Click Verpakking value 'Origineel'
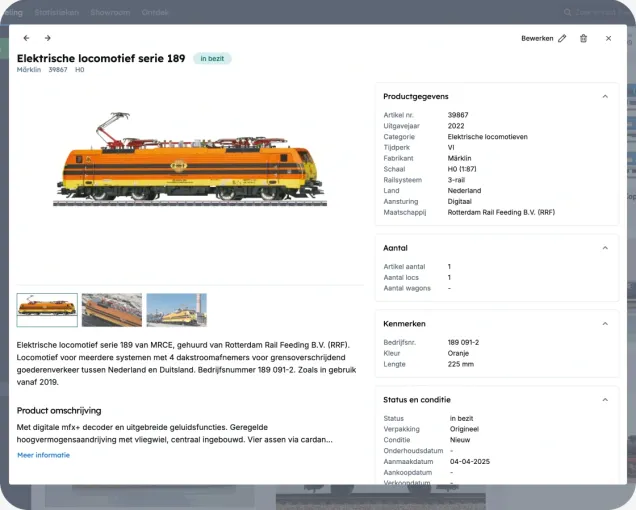This screenshot has width=636, height=510. (464, 429)
